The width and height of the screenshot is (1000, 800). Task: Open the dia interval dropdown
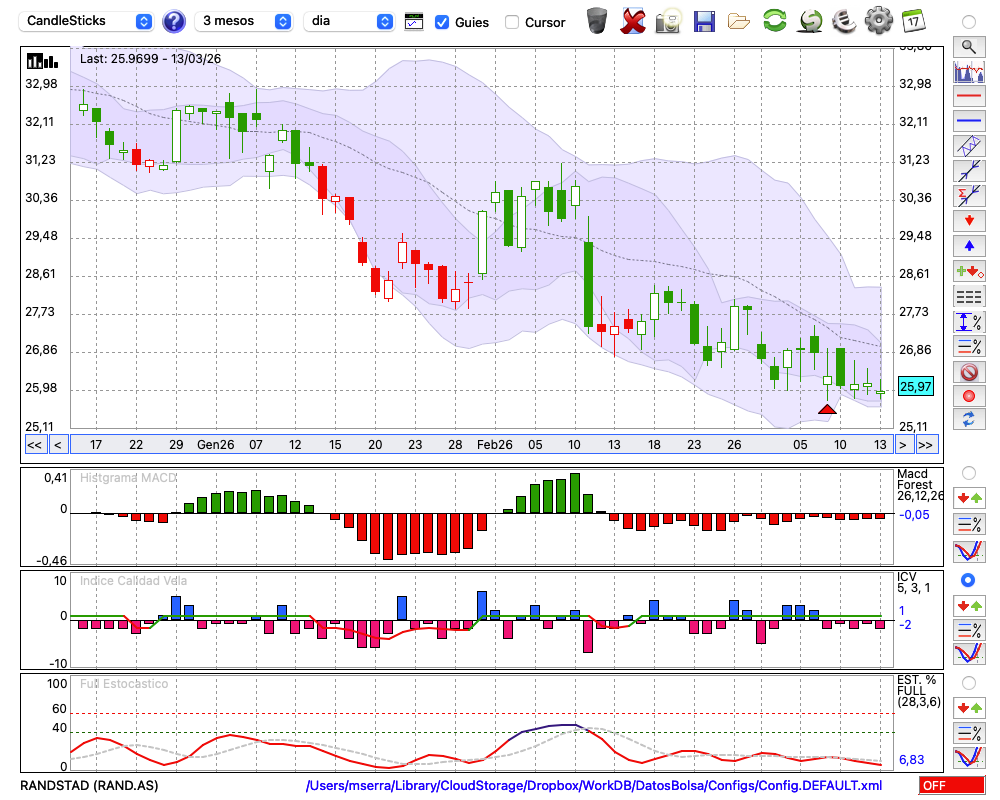click(349, 21)
